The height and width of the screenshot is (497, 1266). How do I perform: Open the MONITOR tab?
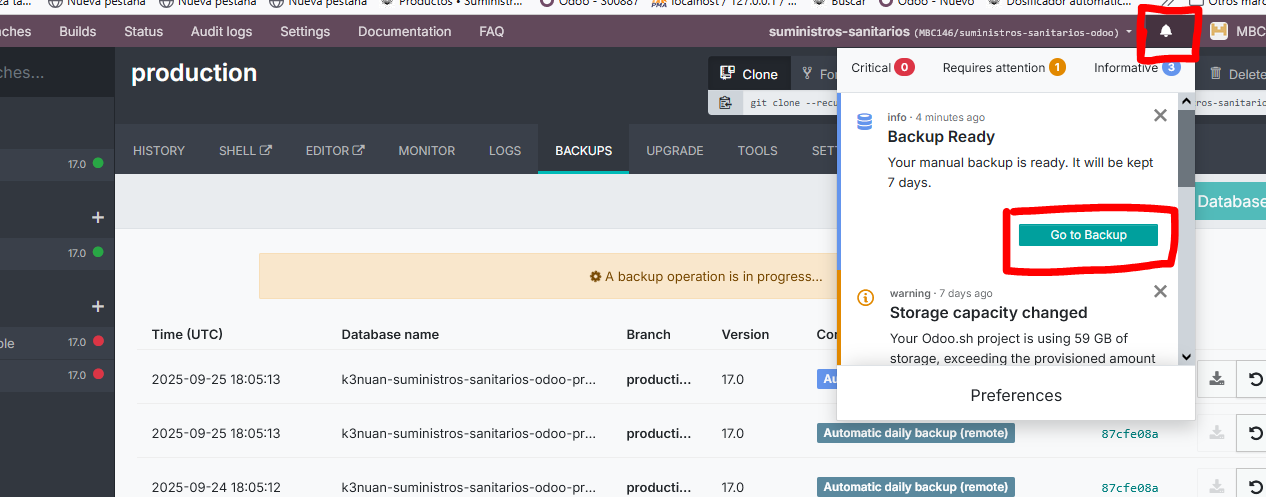click(x=427, y=151)
